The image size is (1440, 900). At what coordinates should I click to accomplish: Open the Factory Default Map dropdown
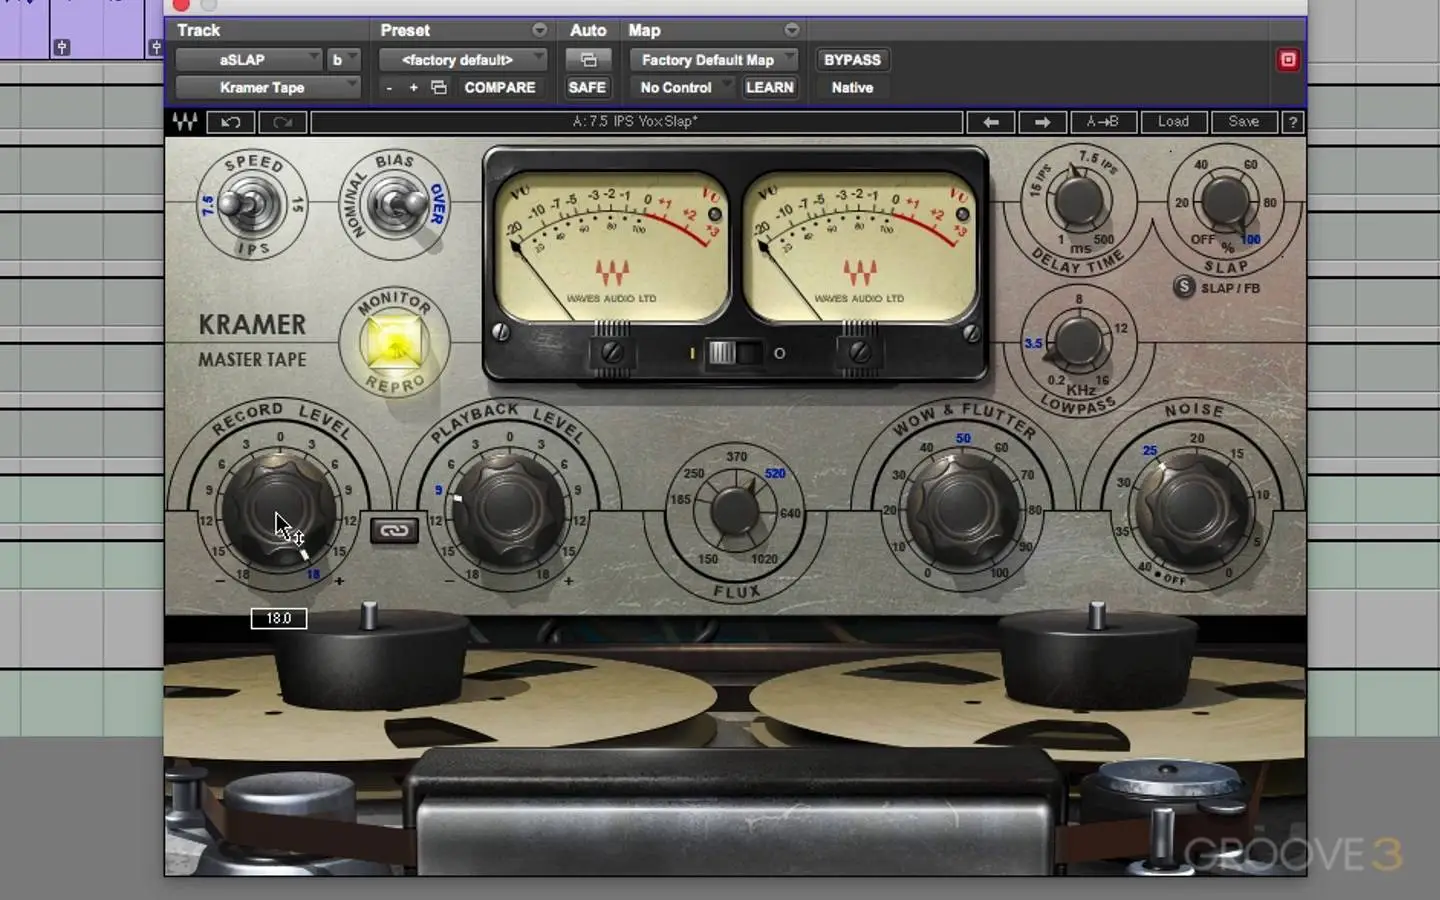(714, 60)
